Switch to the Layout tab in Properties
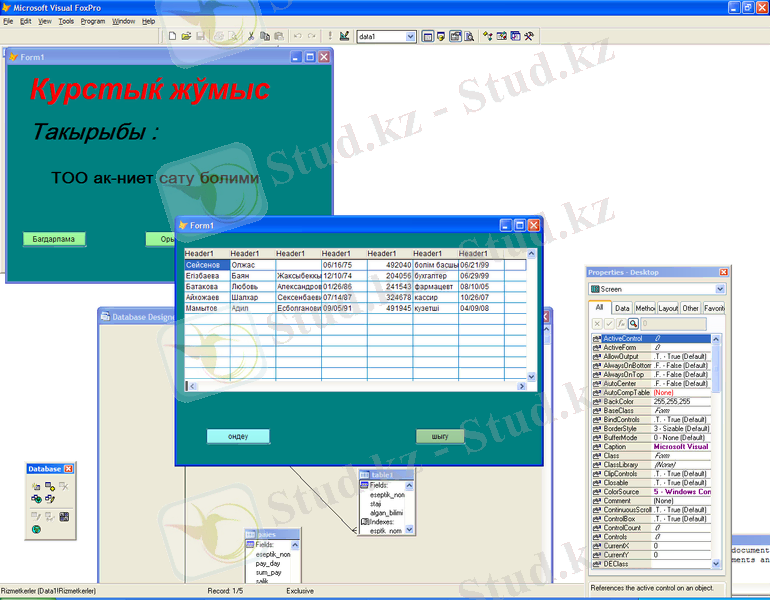This screenshot has width=770, height=600. pyautogui.click(x=668, y=309)
